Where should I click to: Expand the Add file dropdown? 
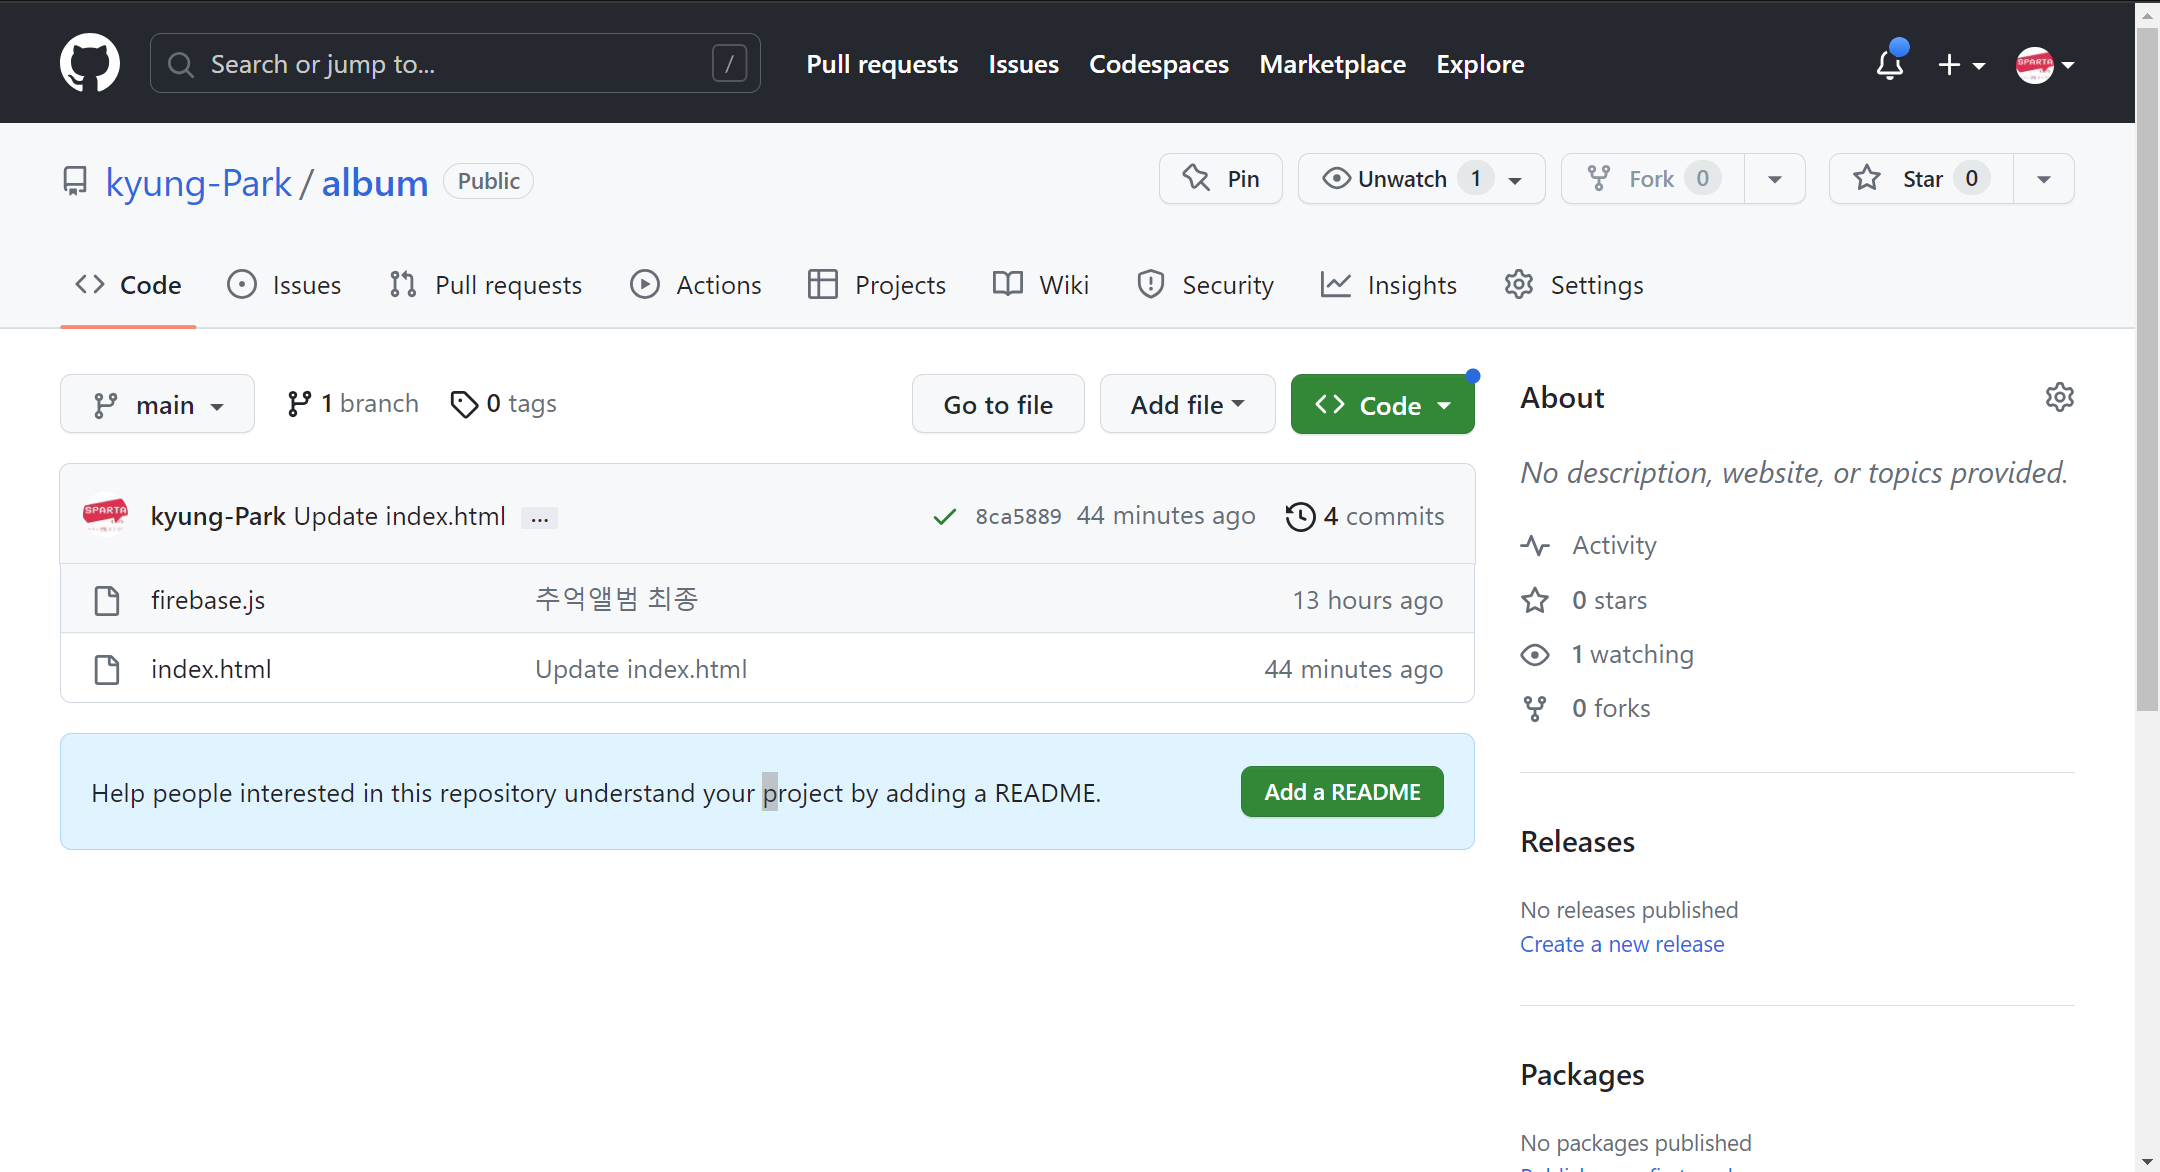(x=1187, y=404)
